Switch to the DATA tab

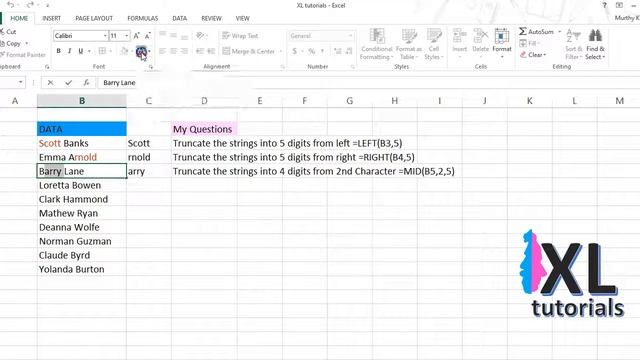click(x=180, y=18)
